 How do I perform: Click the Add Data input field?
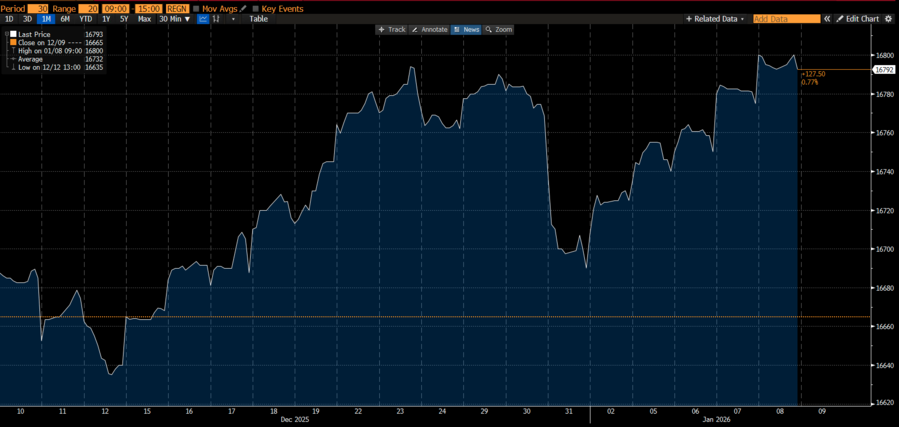coord(785,19)
